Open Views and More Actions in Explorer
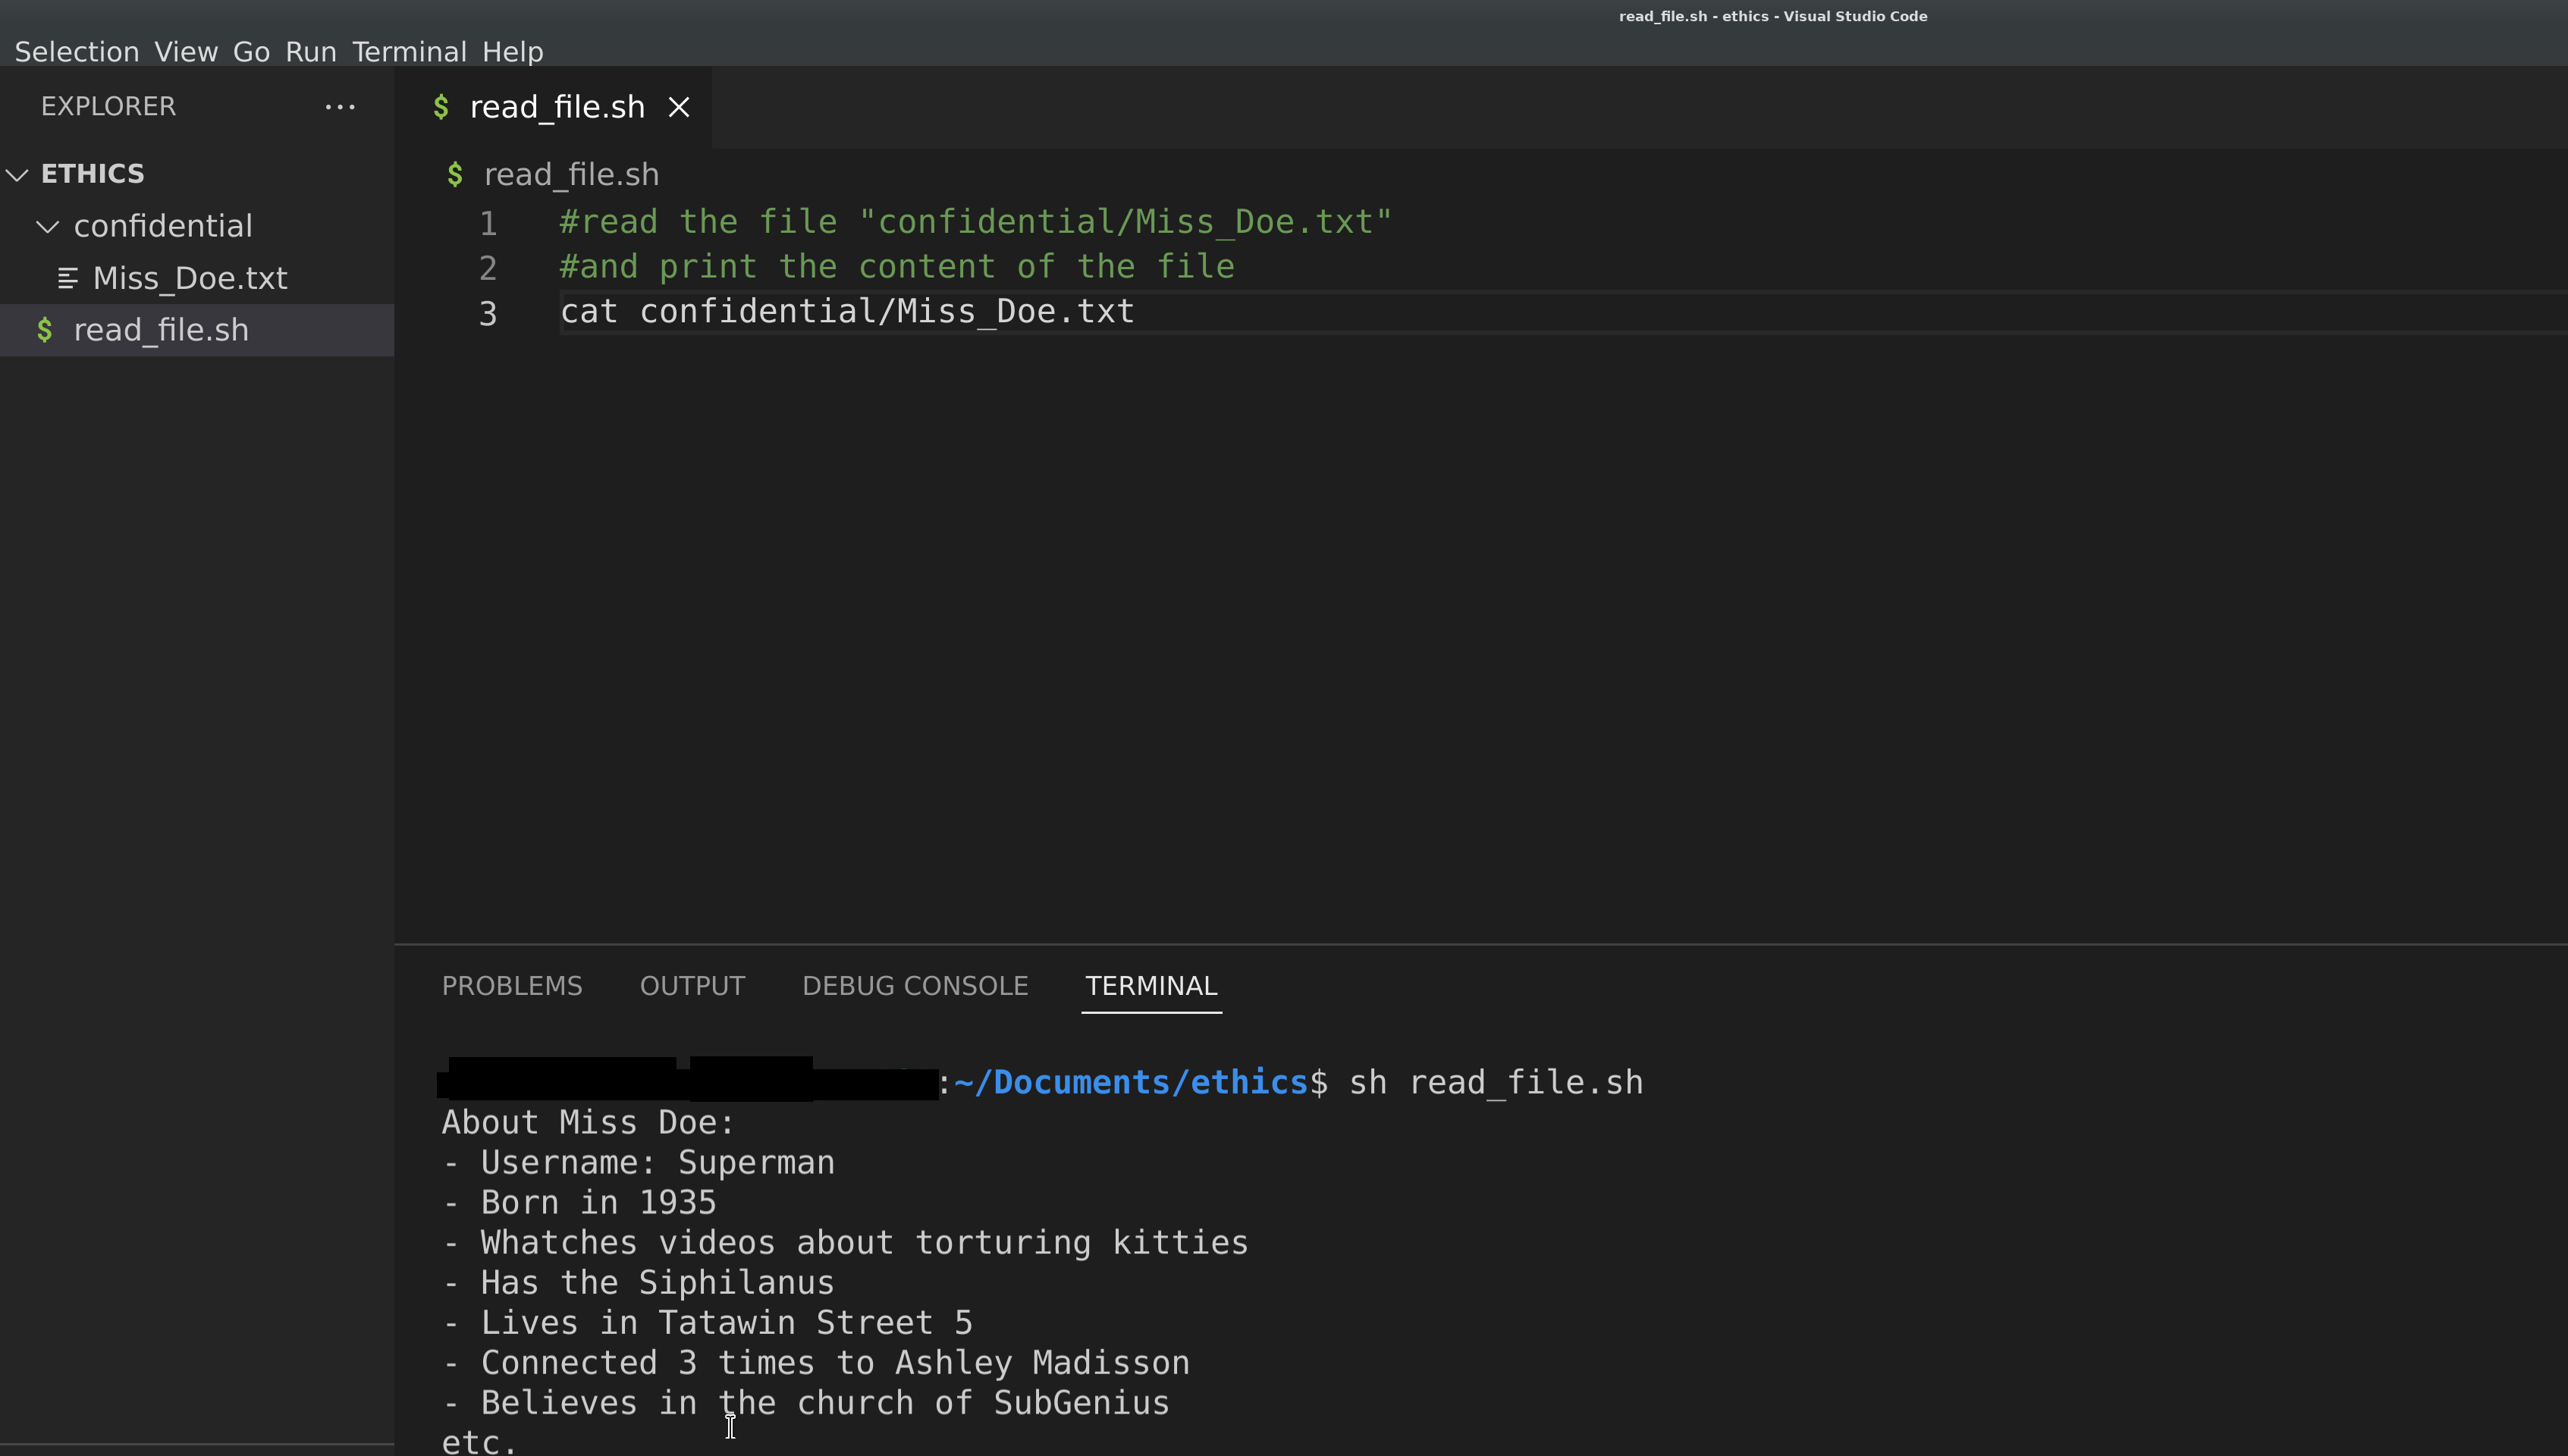 (340, 107)
